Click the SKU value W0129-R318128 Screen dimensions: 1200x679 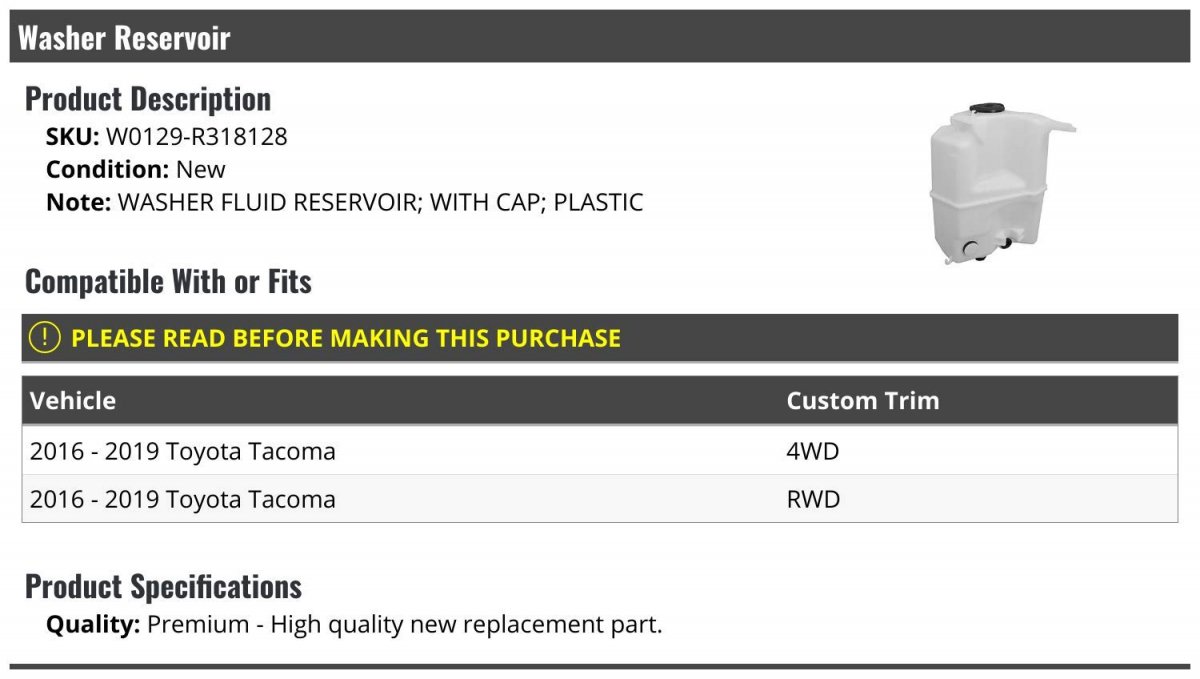(x=196, y=137)
